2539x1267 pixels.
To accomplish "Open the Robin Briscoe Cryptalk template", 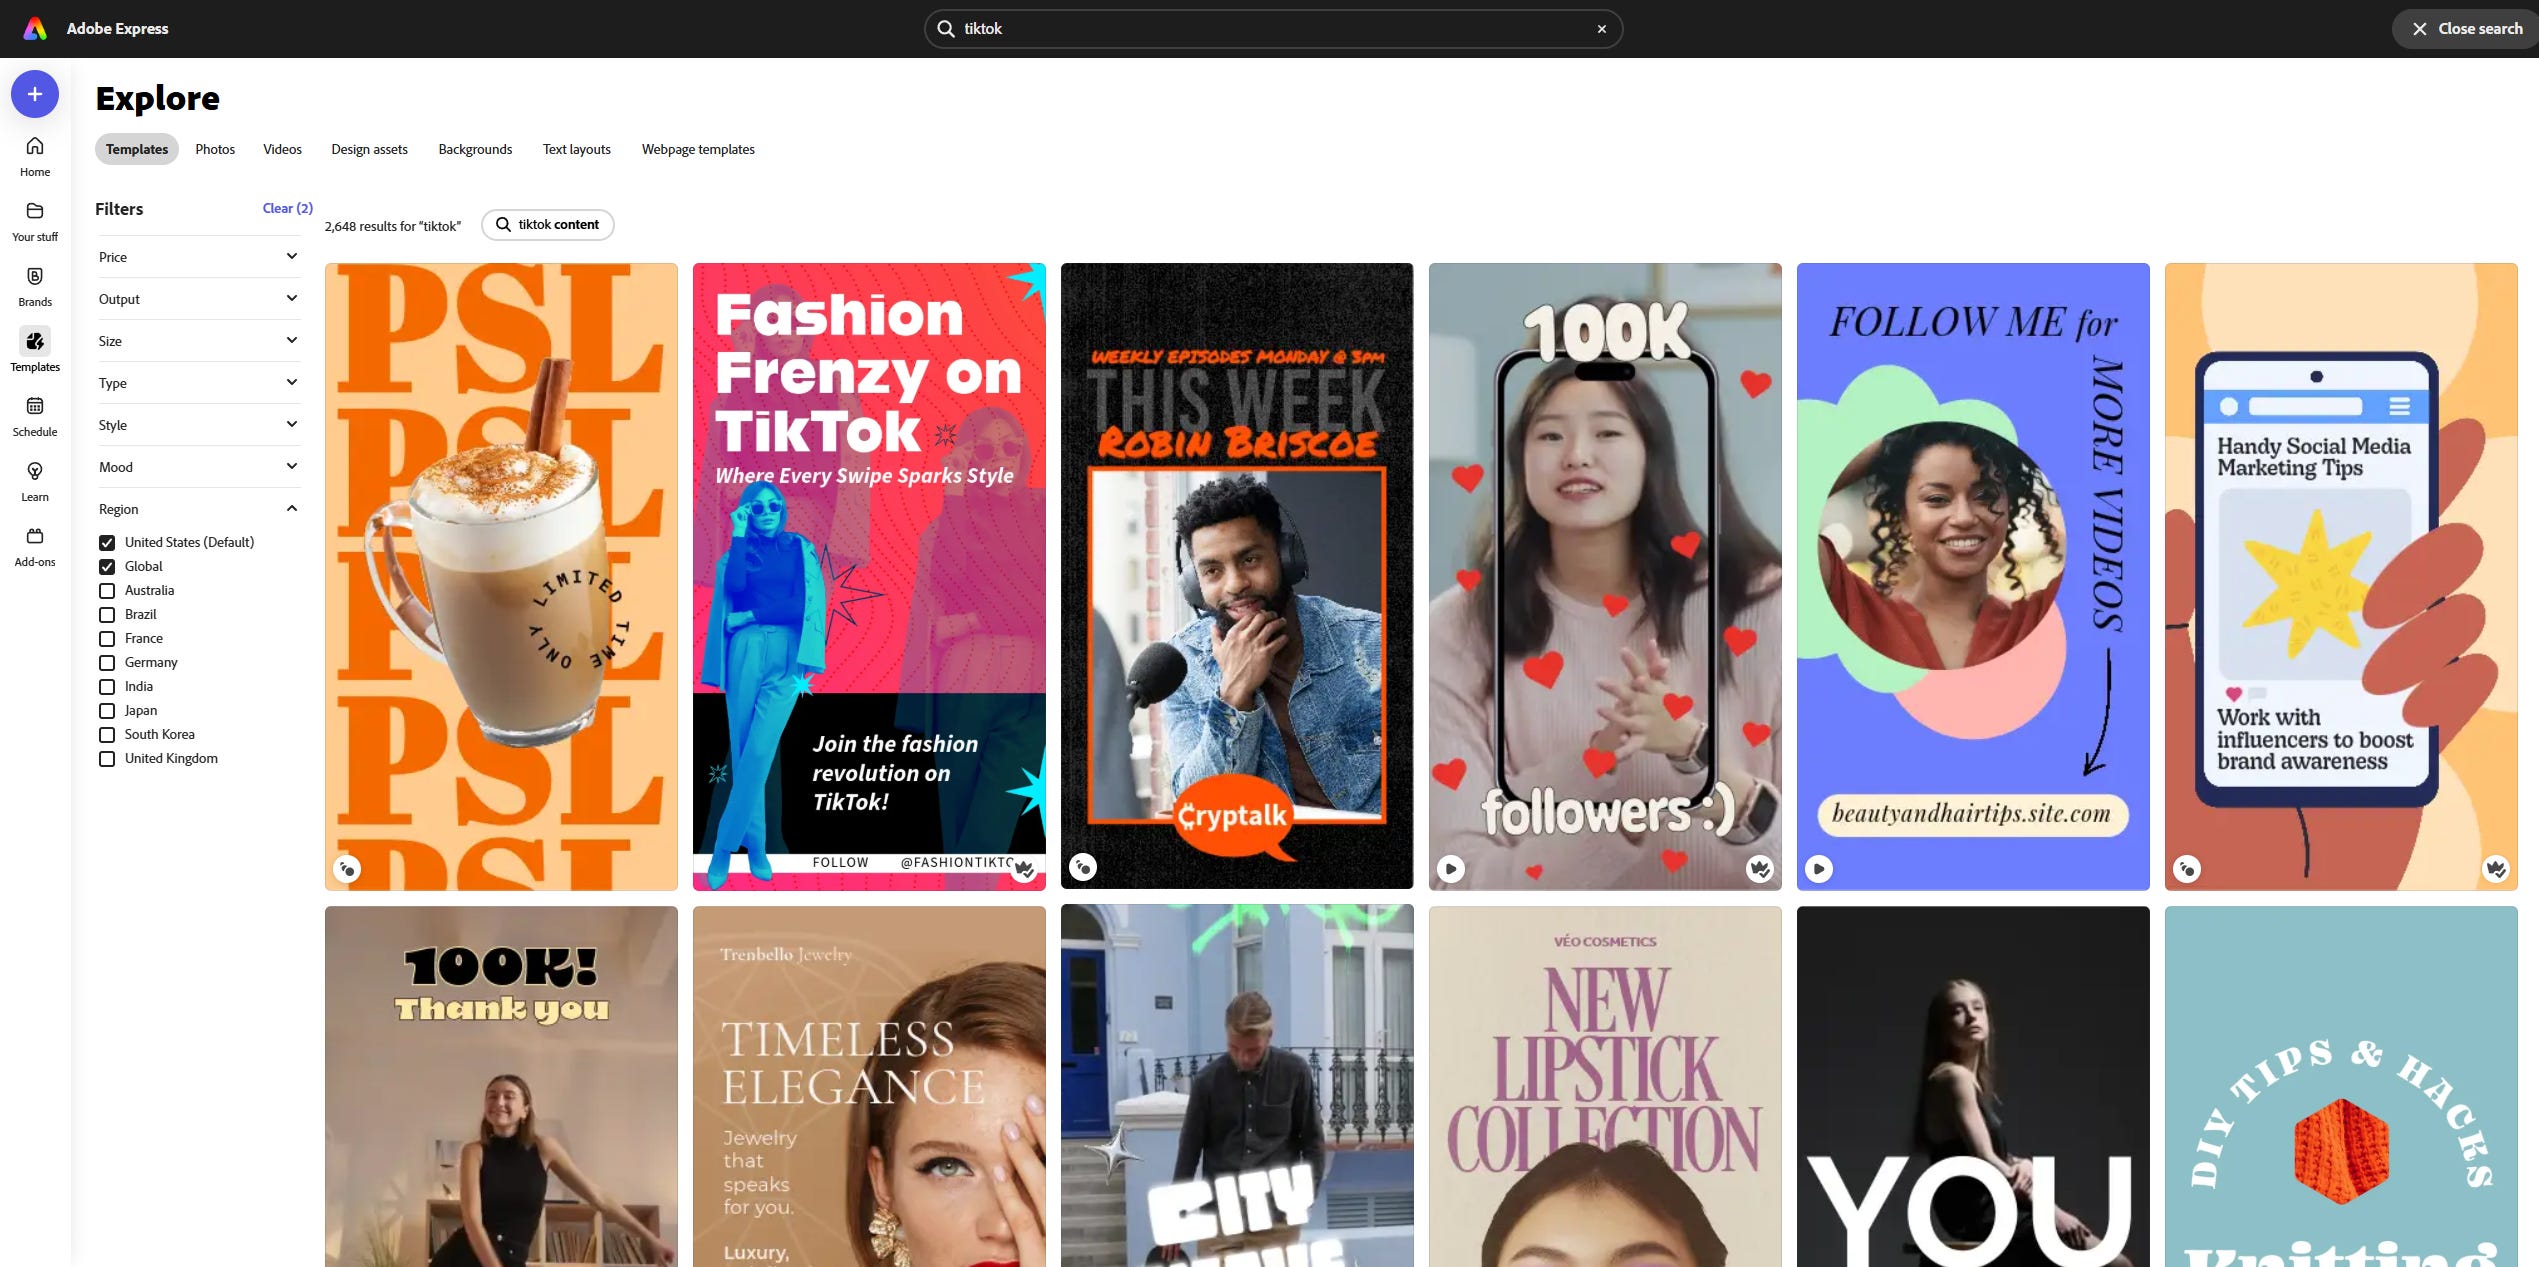I will point(1237,576).
